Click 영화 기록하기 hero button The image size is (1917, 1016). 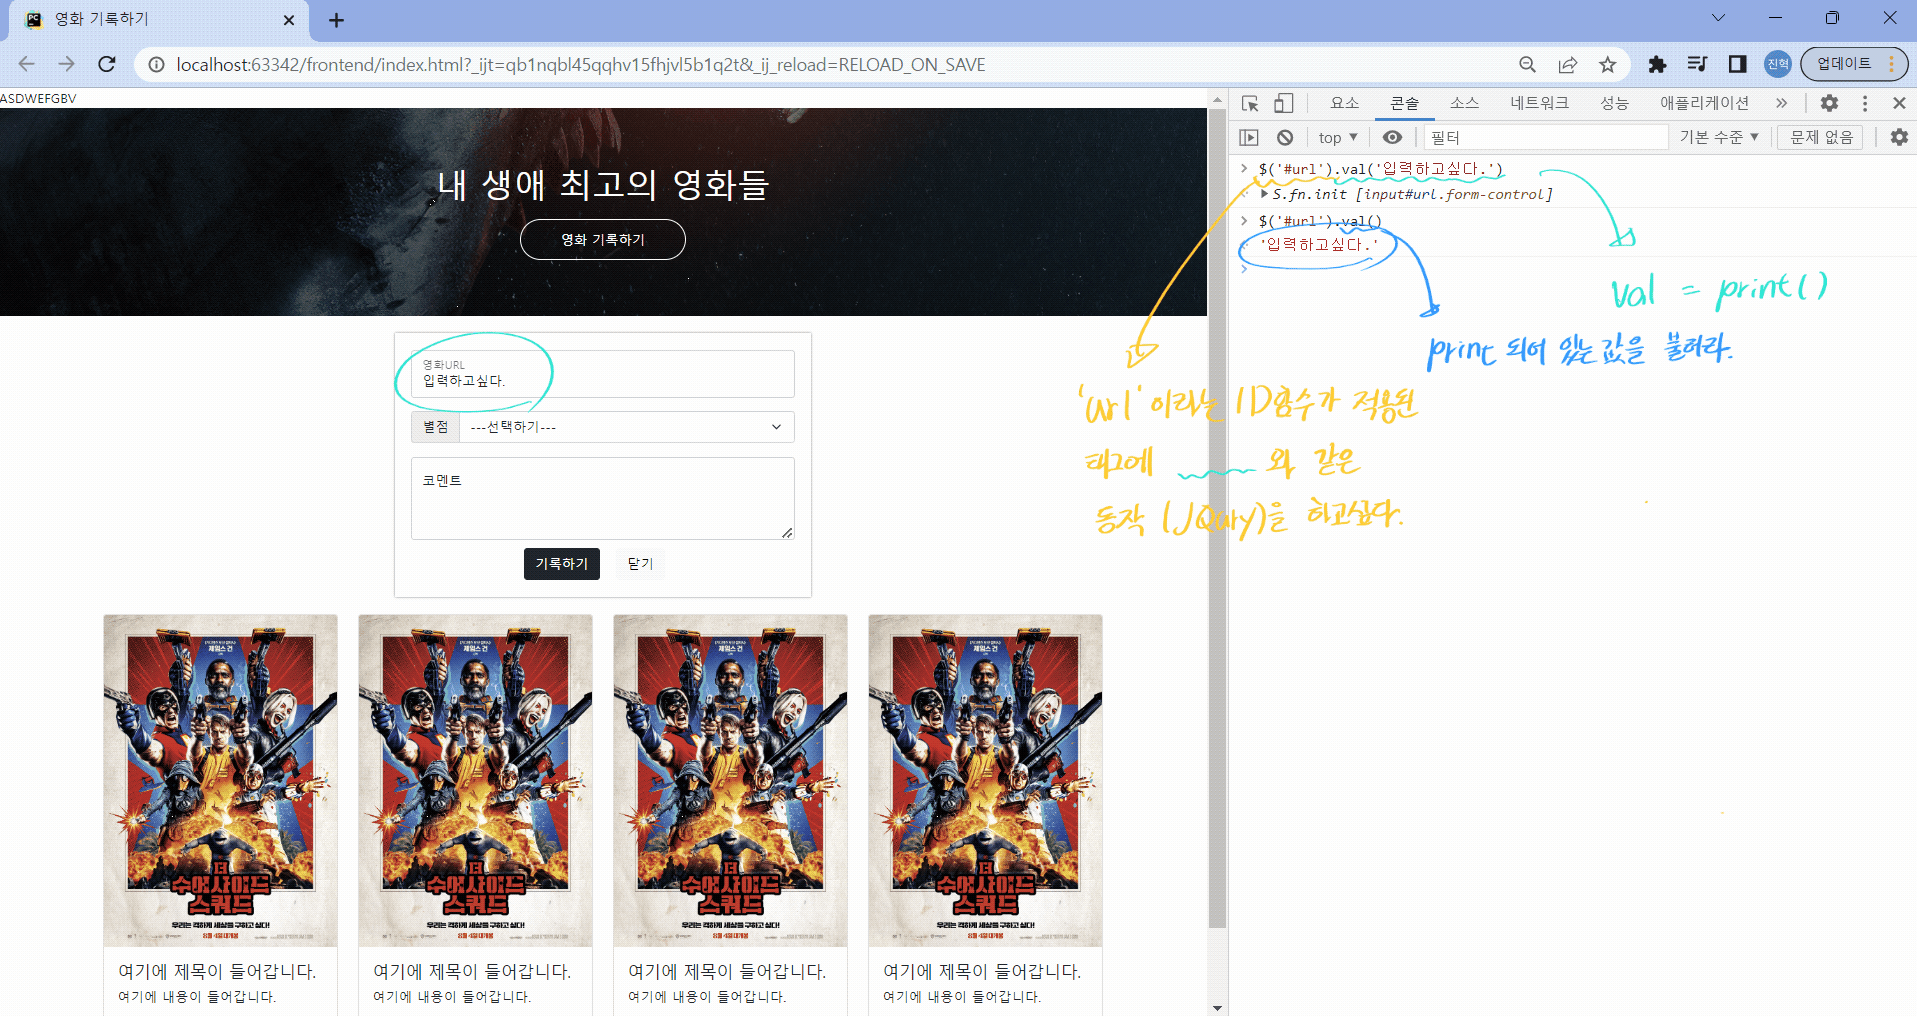tap(603, 240)
